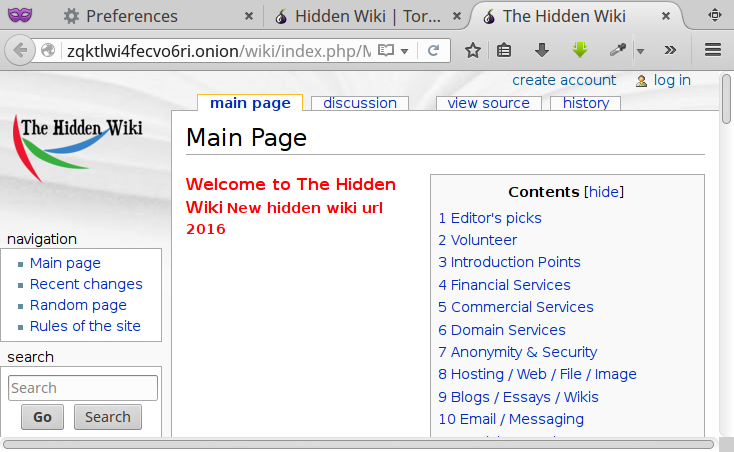Click the globe site identity icon
Screen dimensions: 734x452
pos(48,50)
